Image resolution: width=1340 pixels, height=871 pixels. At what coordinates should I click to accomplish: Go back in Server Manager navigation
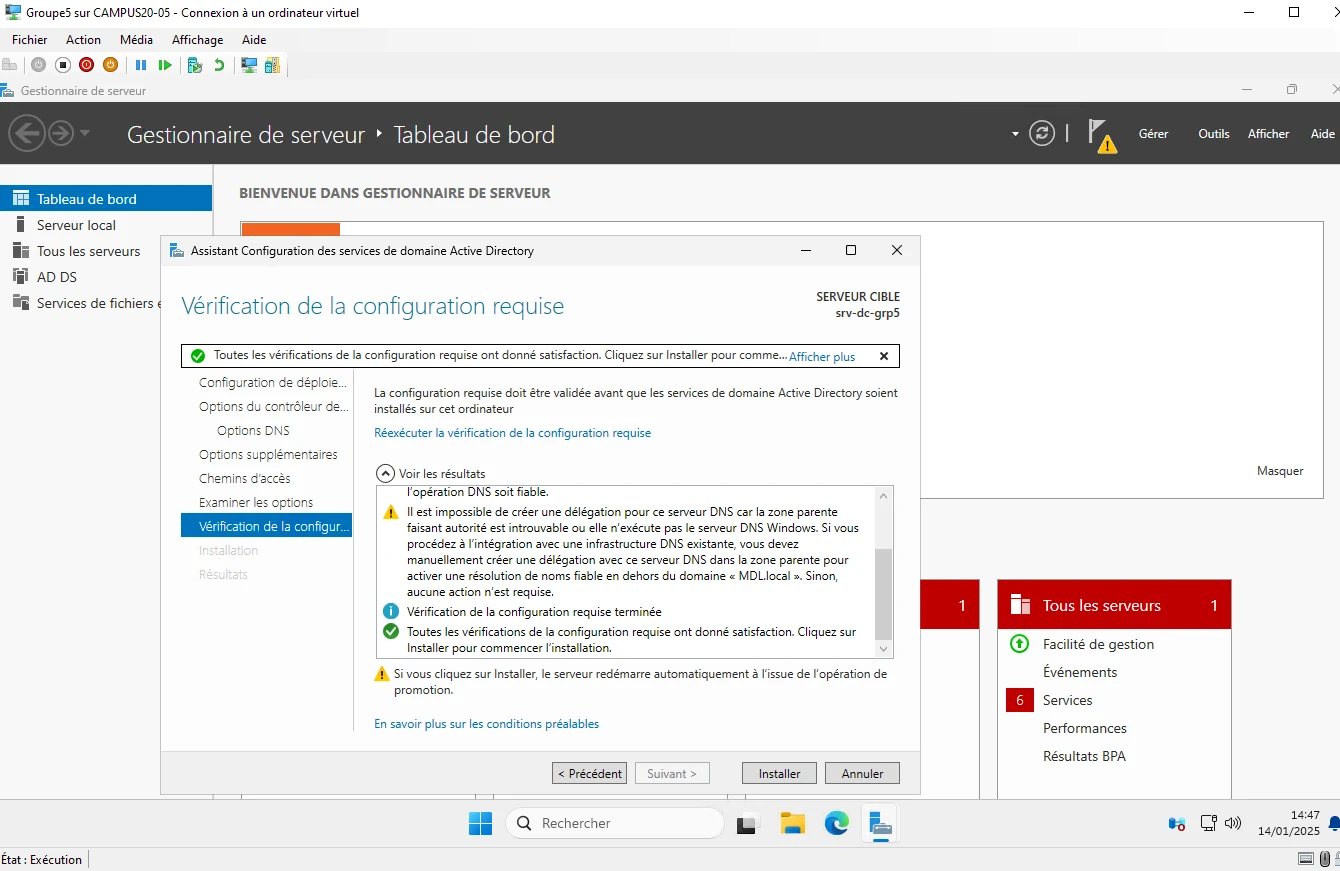point(26,133)
